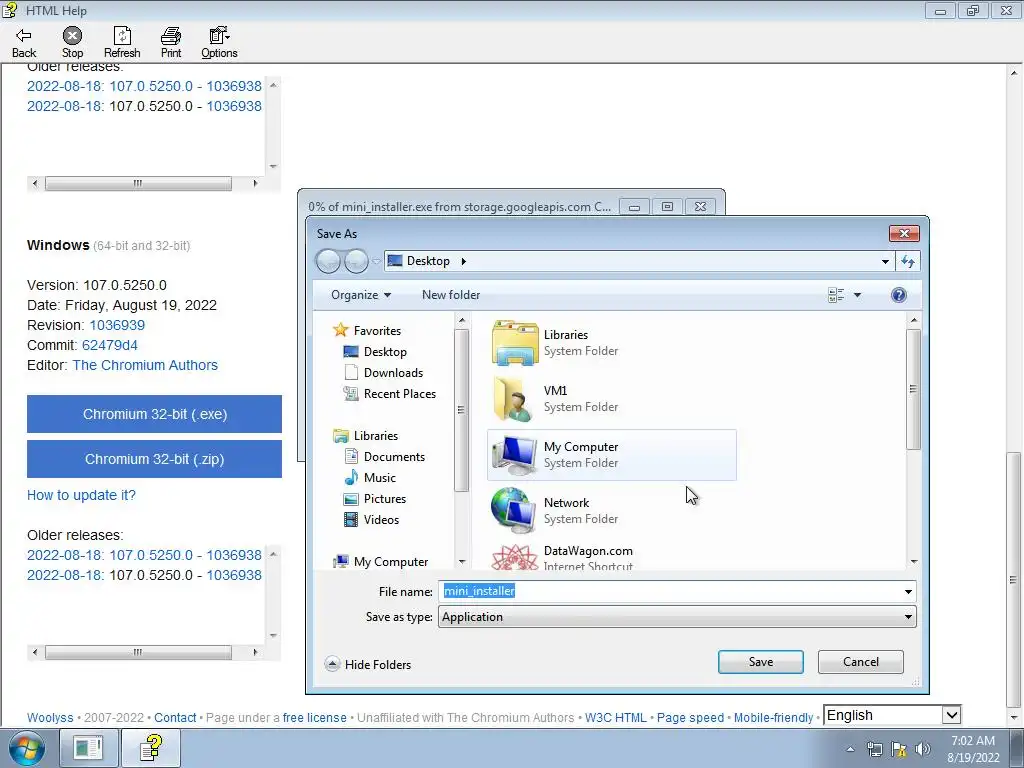Expand the address bar history dropdown
Viewport: 1024px width, 768px height.
point(885,261)
